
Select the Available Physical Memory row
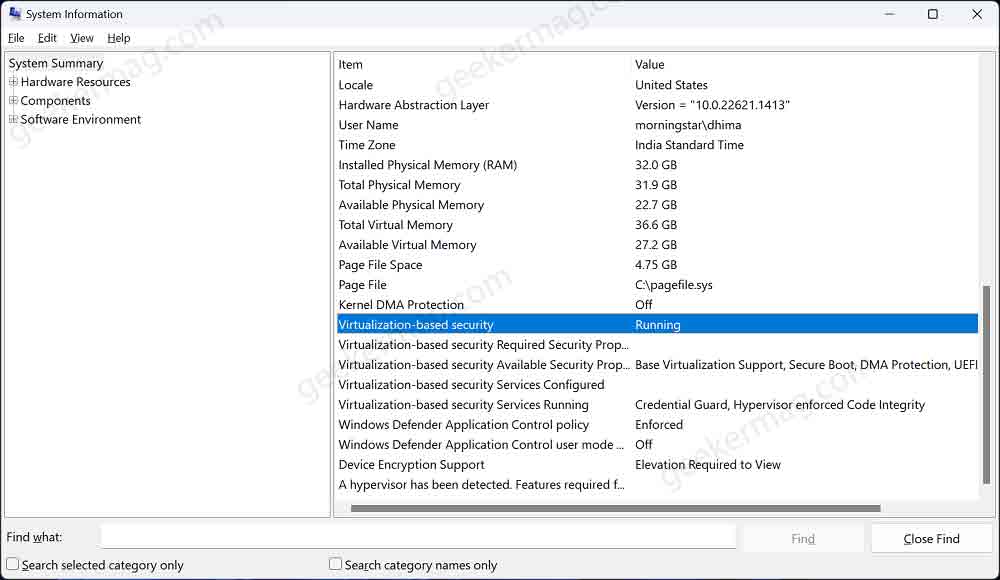tap(658, 205)
